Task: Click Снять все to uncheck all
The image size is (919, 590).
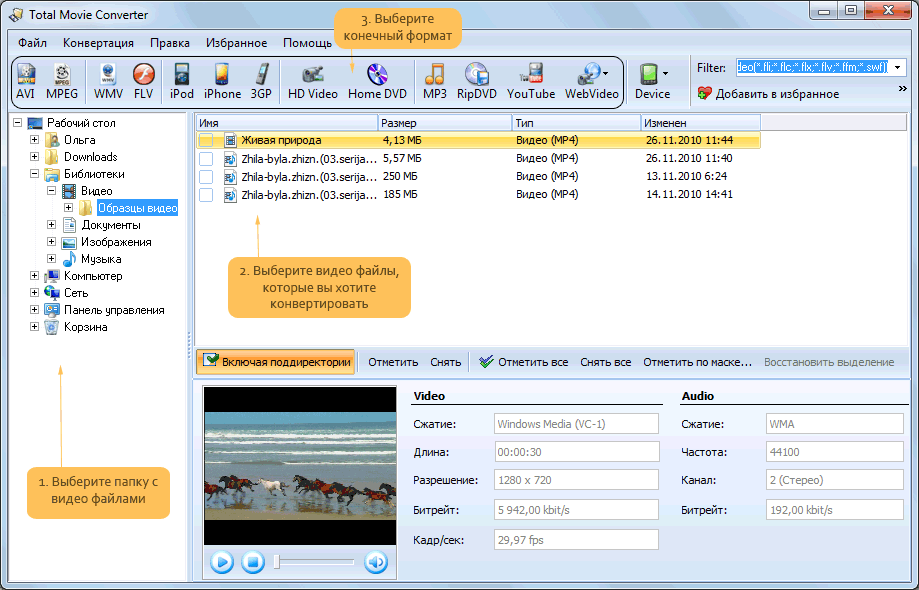Action: [605, 362]
